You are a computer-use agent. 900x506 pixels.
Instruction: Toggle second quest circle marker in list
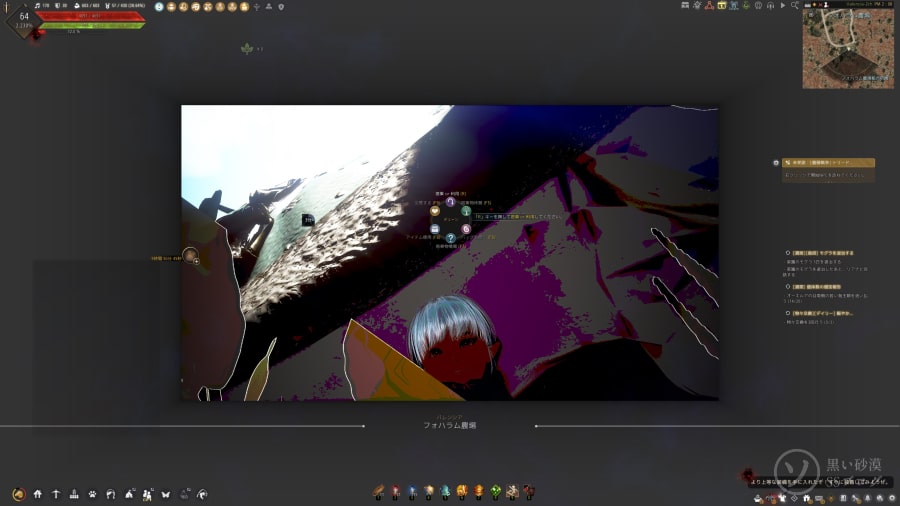pyautogui.click(x=788, y=286)
